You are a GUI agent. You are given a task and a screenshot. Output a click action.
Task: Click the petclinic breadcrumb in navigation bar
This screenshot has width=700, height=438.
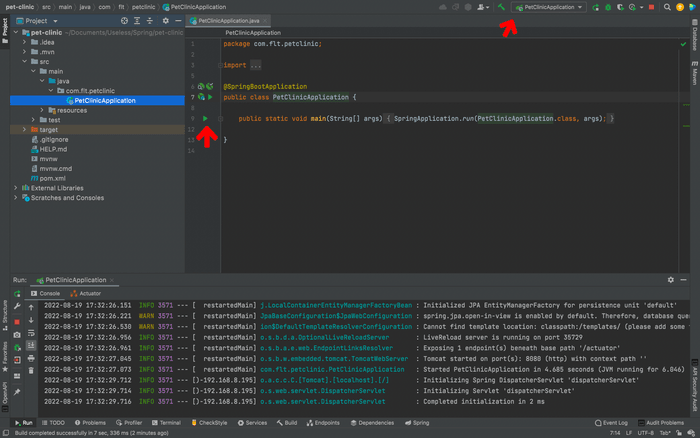(143, 7)
